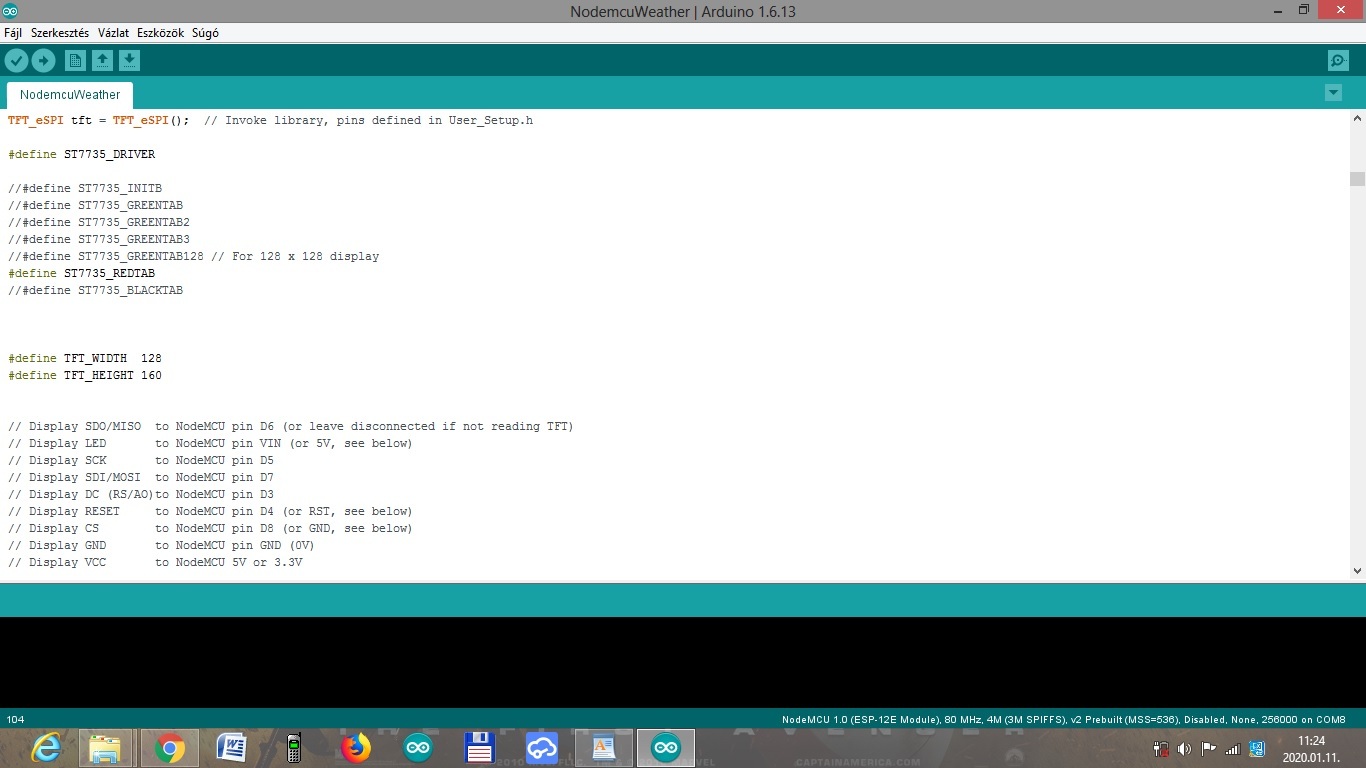Open the Fájl menu
Image resolution: width=1366 pixels, height=768 pixels.
coord(13,33)
